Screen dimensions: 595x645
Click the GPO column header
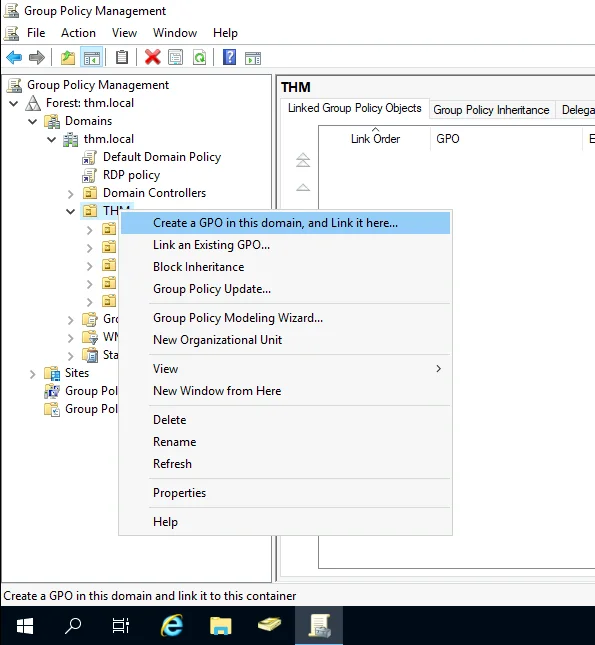coord(507,139)
